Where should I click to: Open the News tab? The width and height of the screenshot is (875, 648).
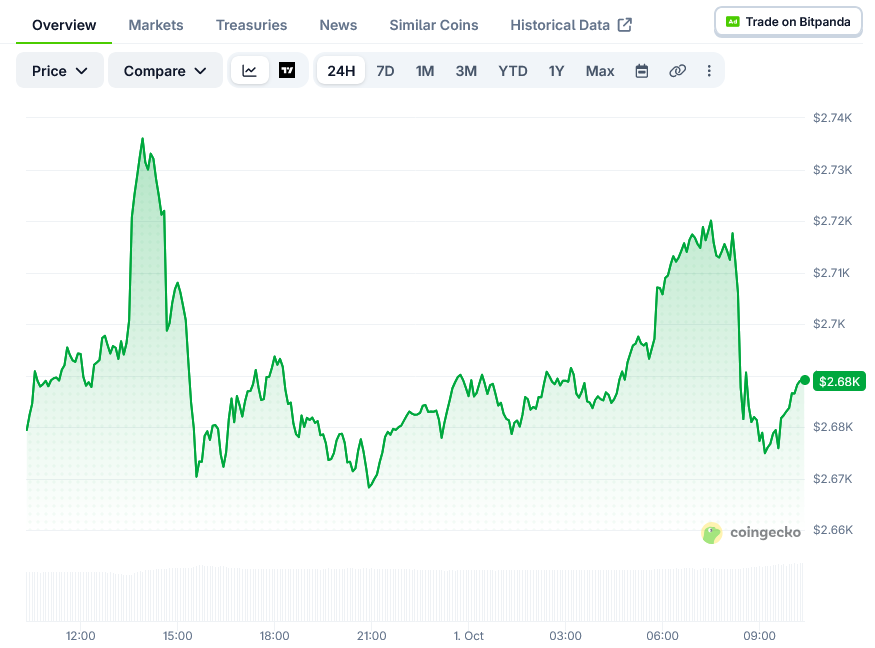pos(338,25)
